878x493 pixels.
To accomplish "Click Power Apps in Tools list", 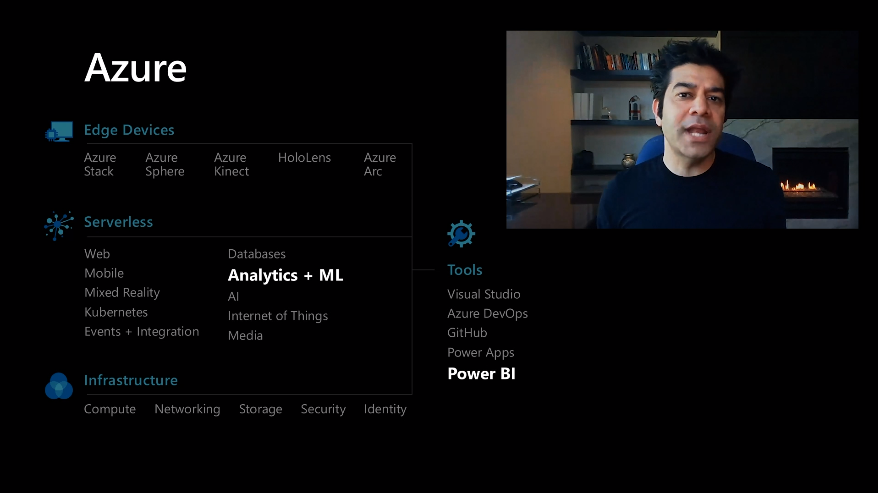I will coord(480,353).
